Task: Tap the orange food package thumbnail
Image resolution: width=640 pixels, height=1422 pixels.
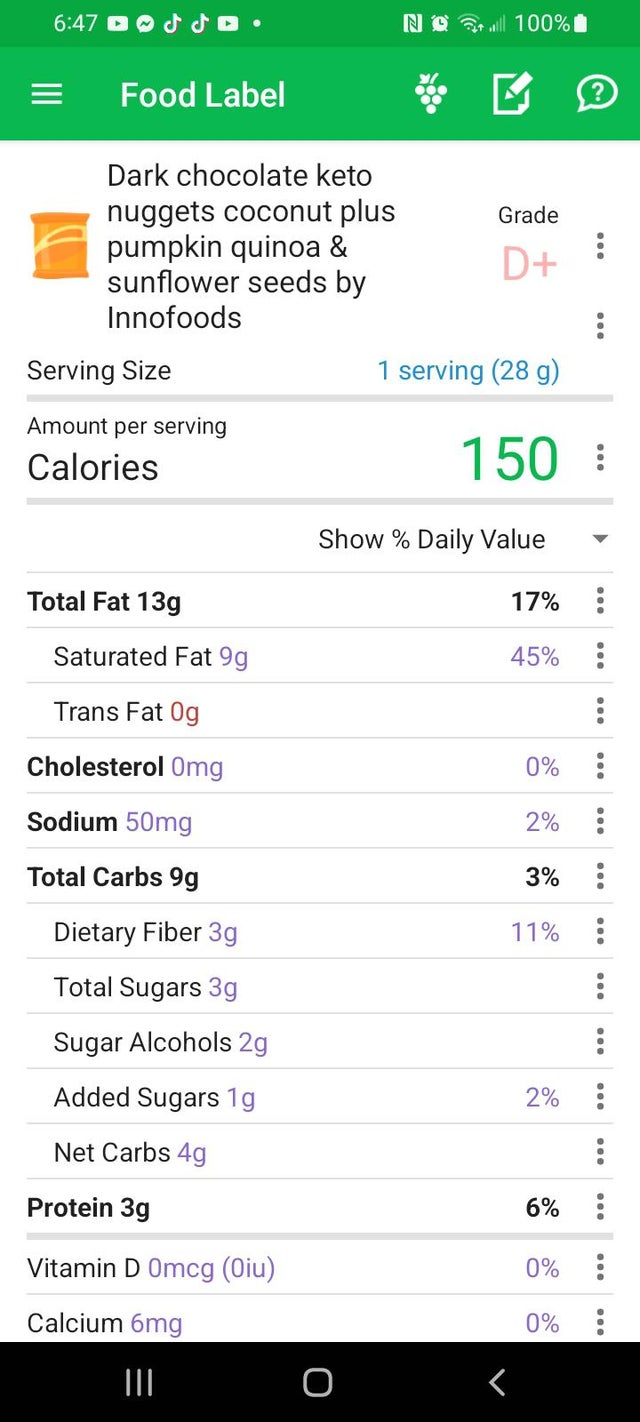Action: click(60, 245)
